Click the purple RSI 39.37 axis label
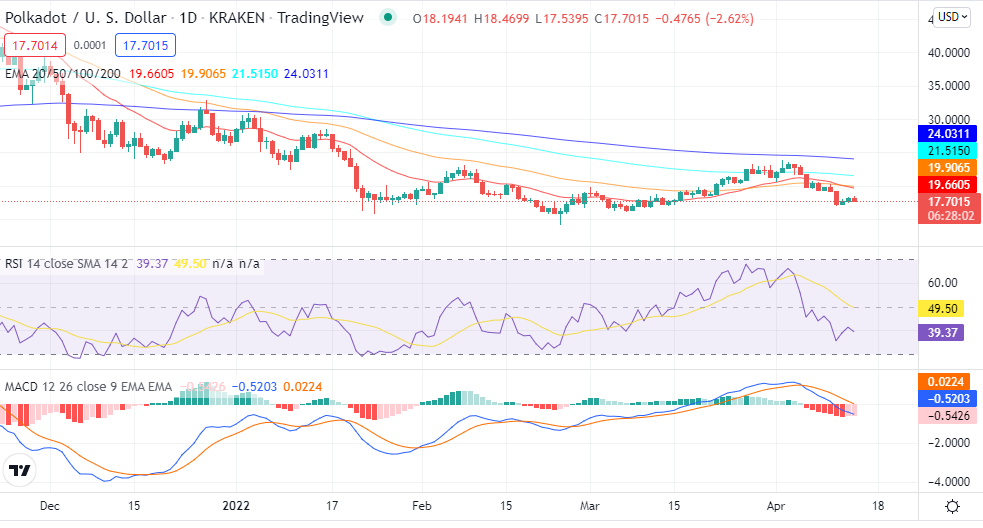 [941, 332]
